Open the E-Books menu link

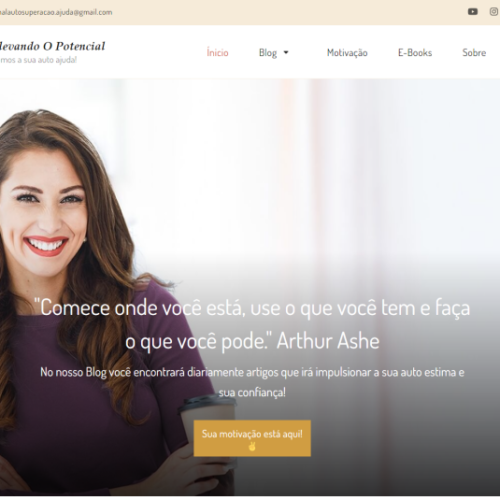(x=415, y=53)
